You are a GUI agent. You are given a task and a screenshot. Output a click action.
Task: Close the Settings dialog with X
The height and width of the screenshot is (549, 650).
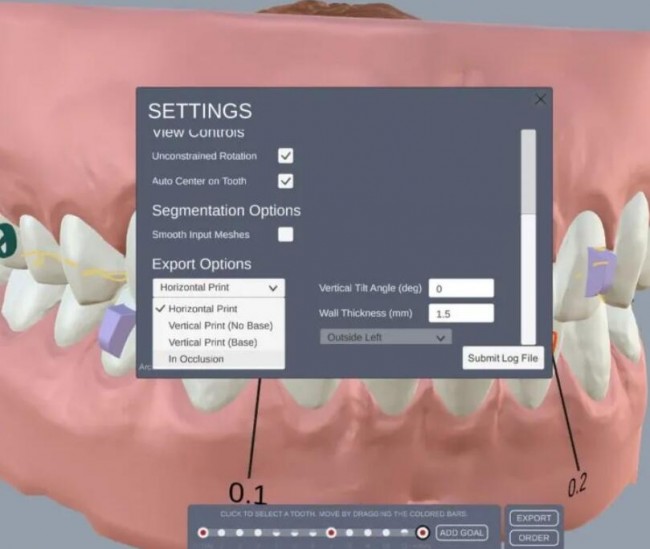tap(540, 99)
